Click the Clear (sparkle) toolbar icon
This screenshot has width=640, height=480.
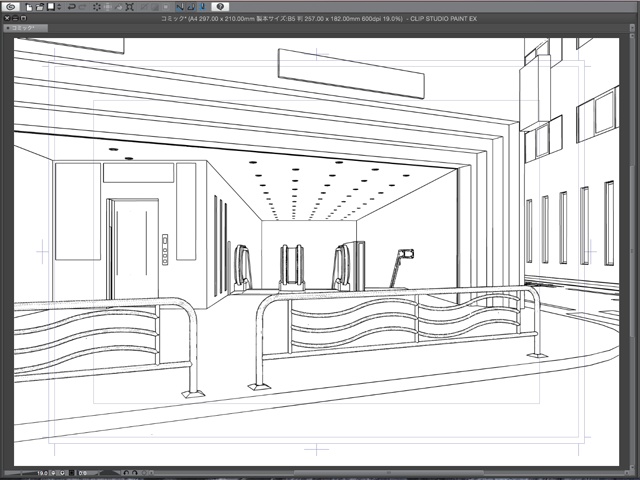(98, 6)
